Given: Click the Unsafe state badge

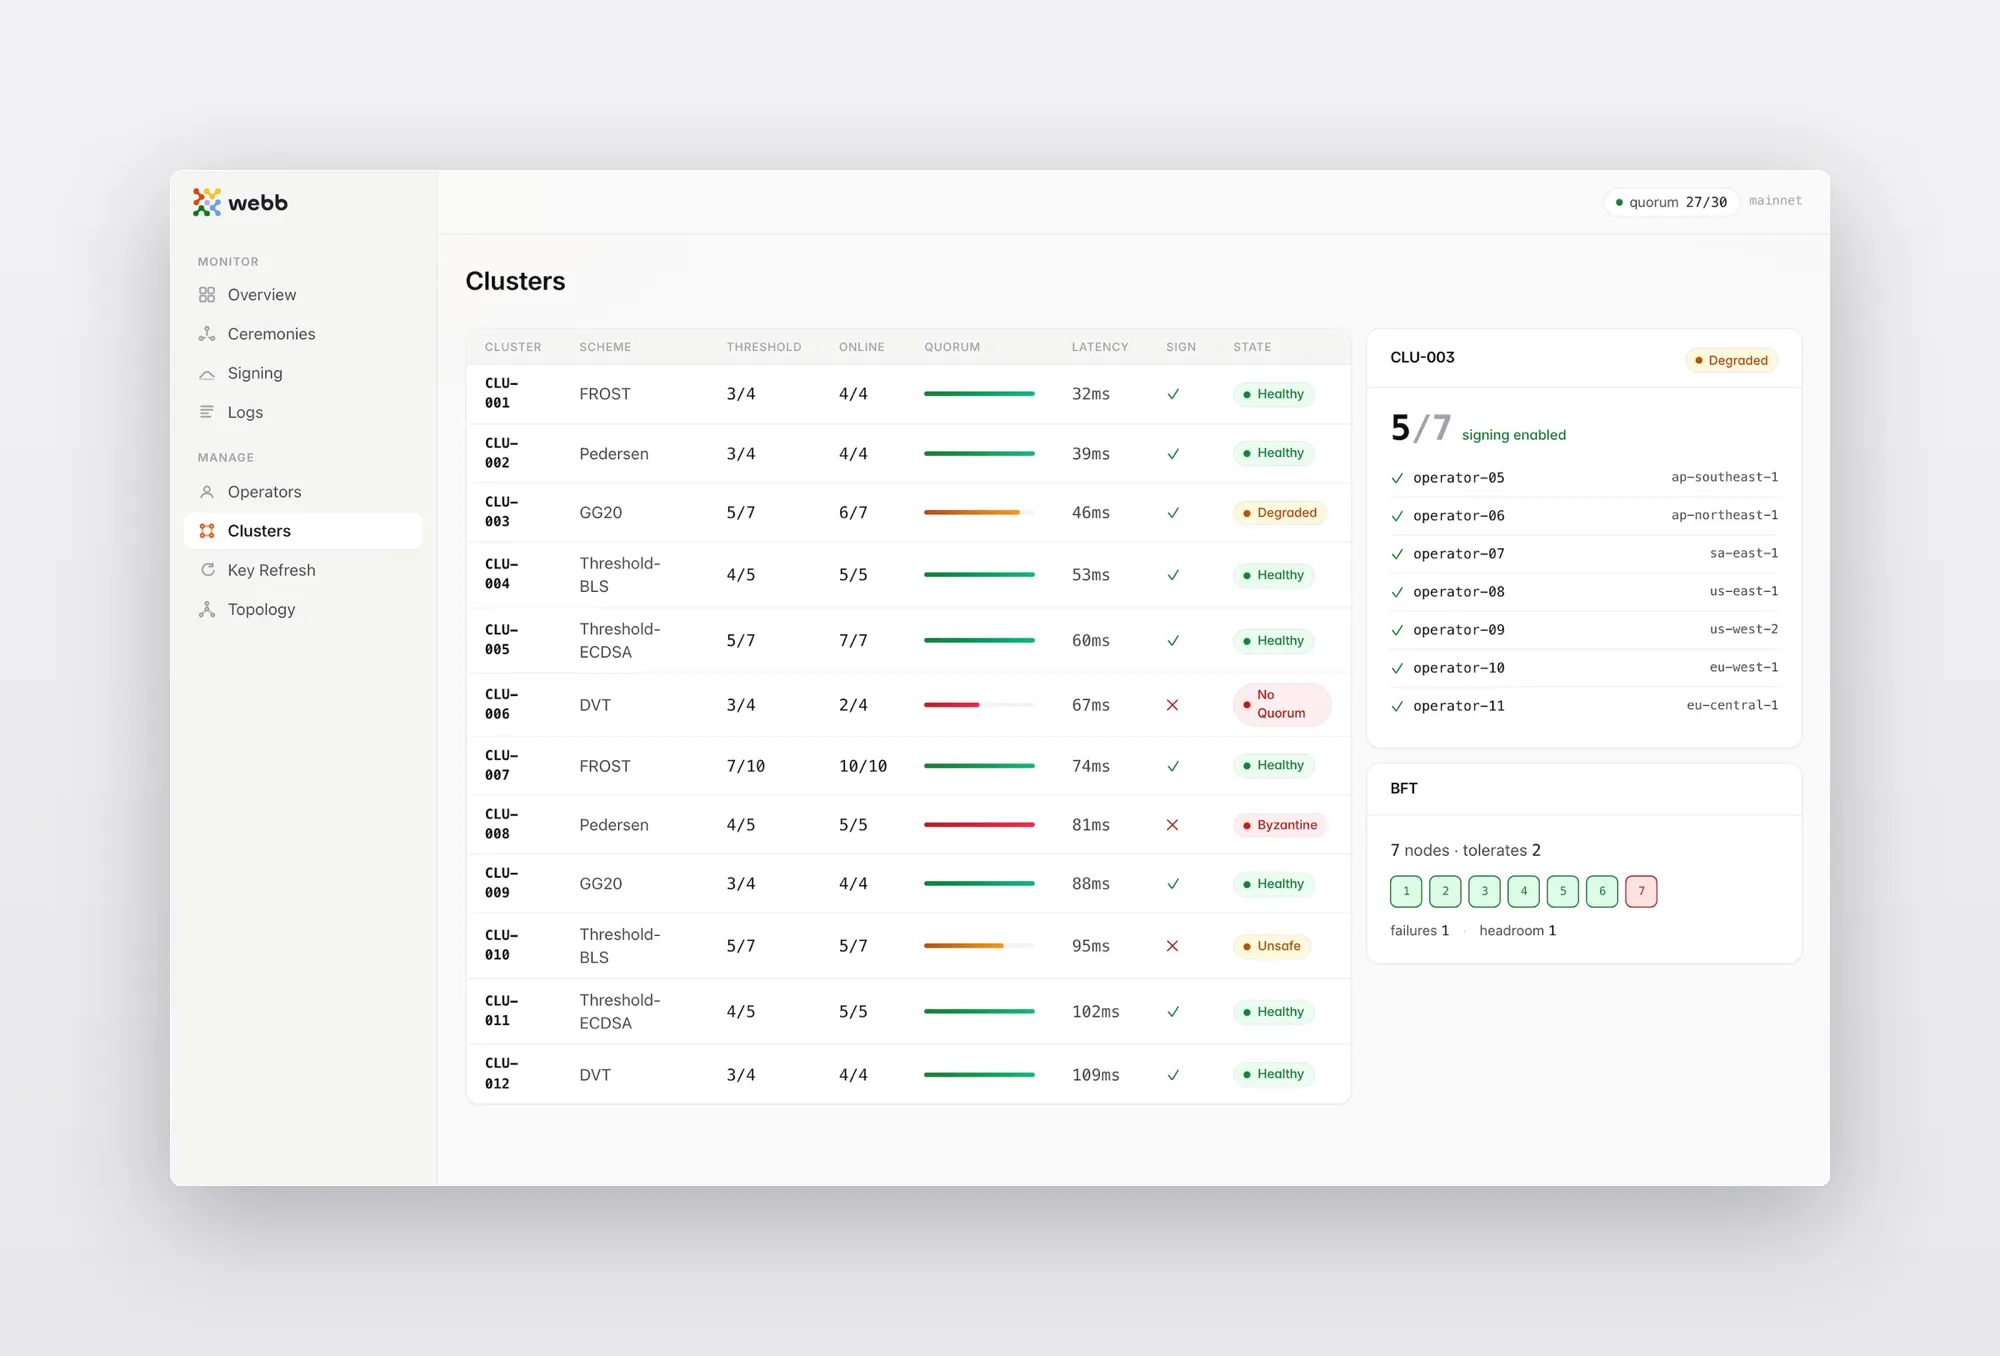Looking at the screenshot, I should pyautogui.click(x=1272, y=946).
